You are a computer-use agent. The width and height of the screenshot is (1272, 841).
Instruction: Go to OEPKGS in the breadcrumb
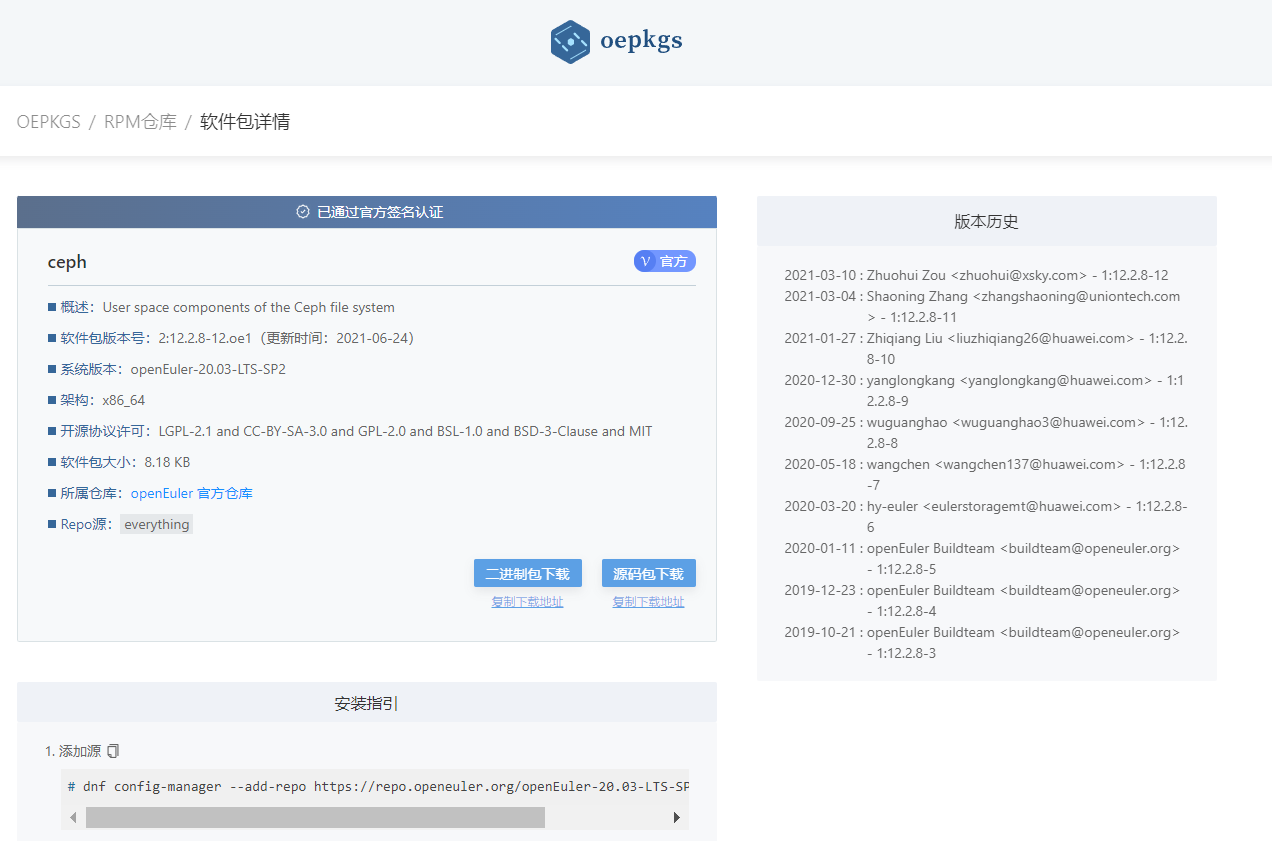[x=48, y=122]
